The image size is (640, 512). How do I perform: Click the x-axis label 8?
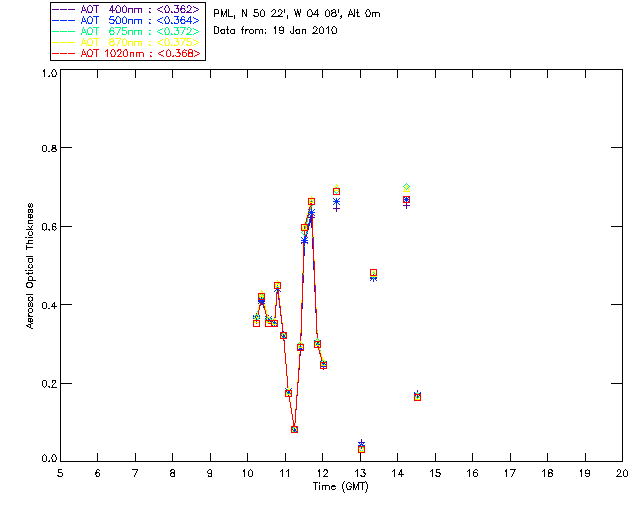(173, 473)
